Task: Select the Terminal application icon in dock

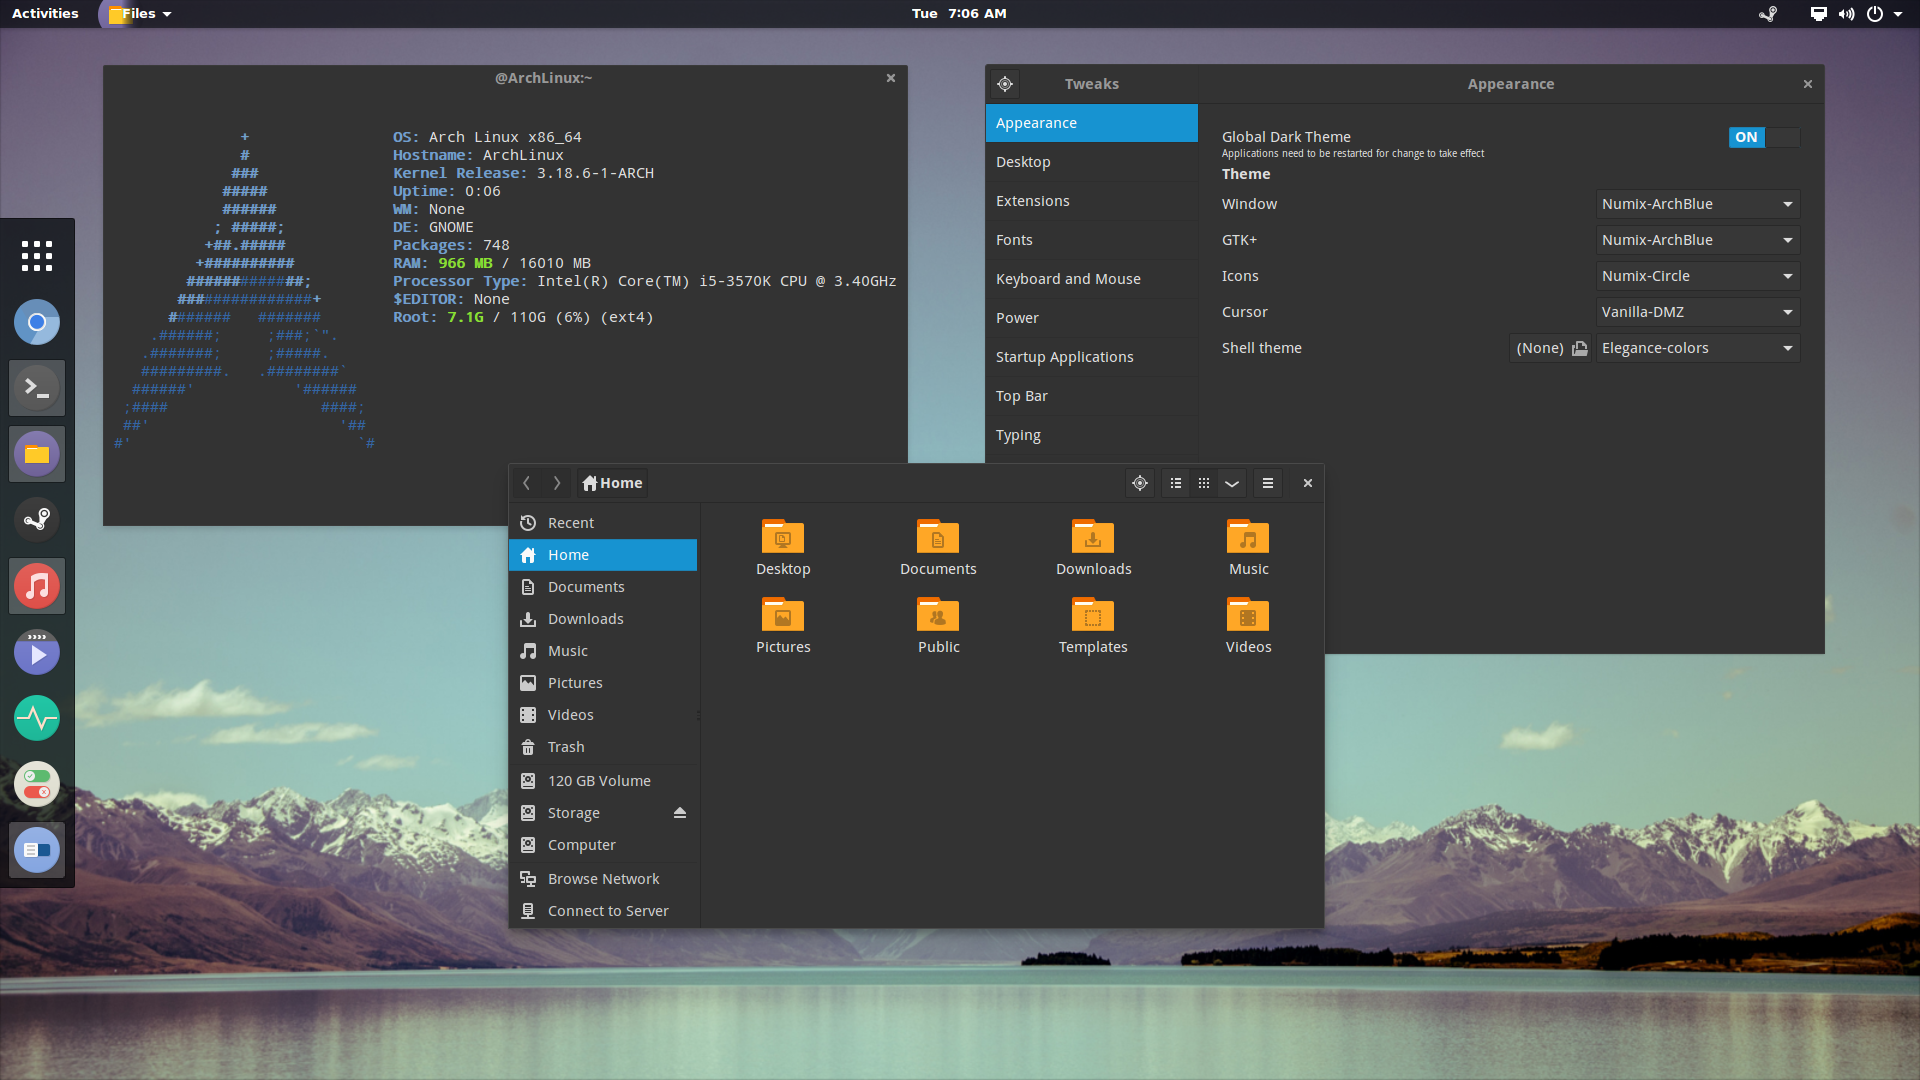Action: click(x=36, y=388)
